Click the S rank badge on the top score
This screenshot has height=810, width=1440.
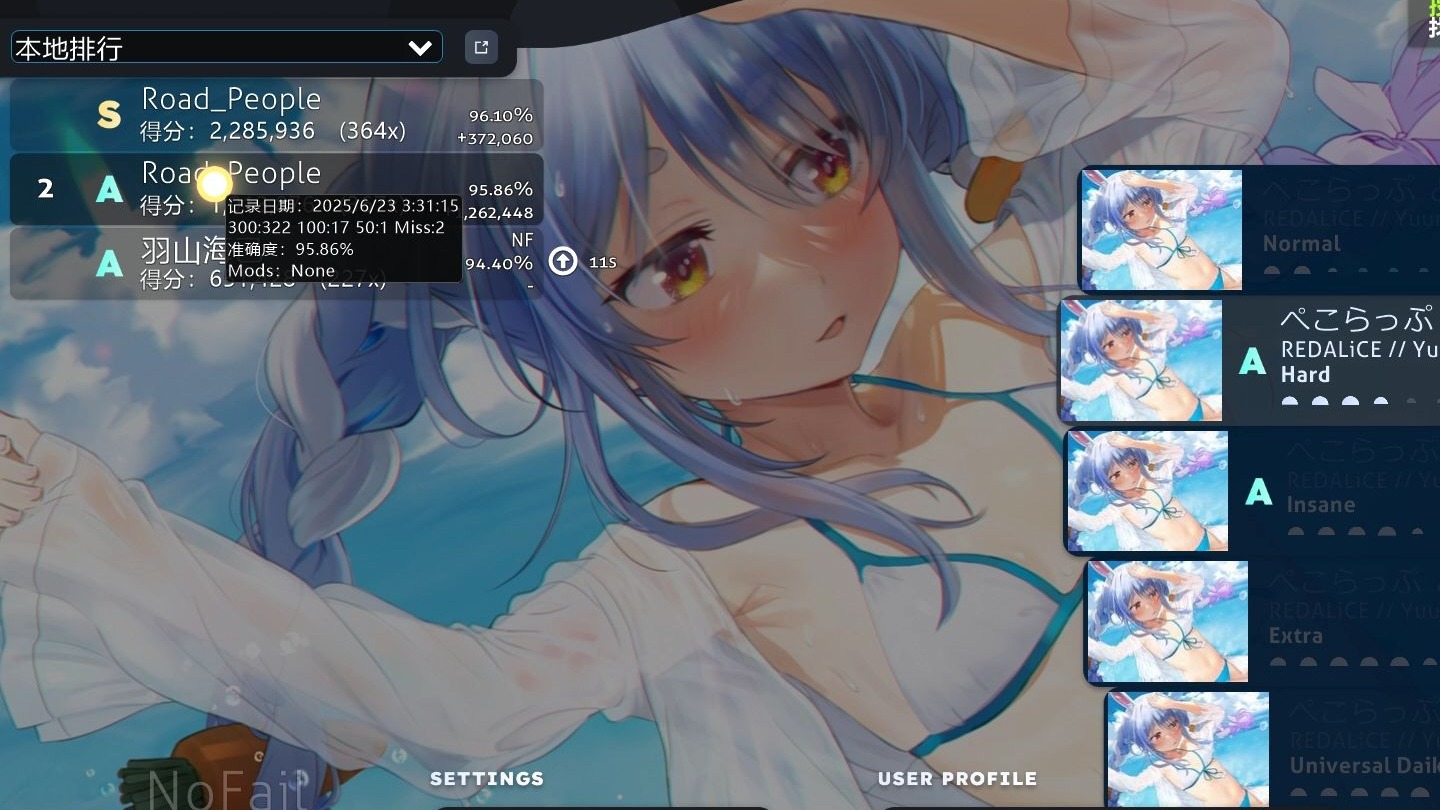(x=109, y=115)
